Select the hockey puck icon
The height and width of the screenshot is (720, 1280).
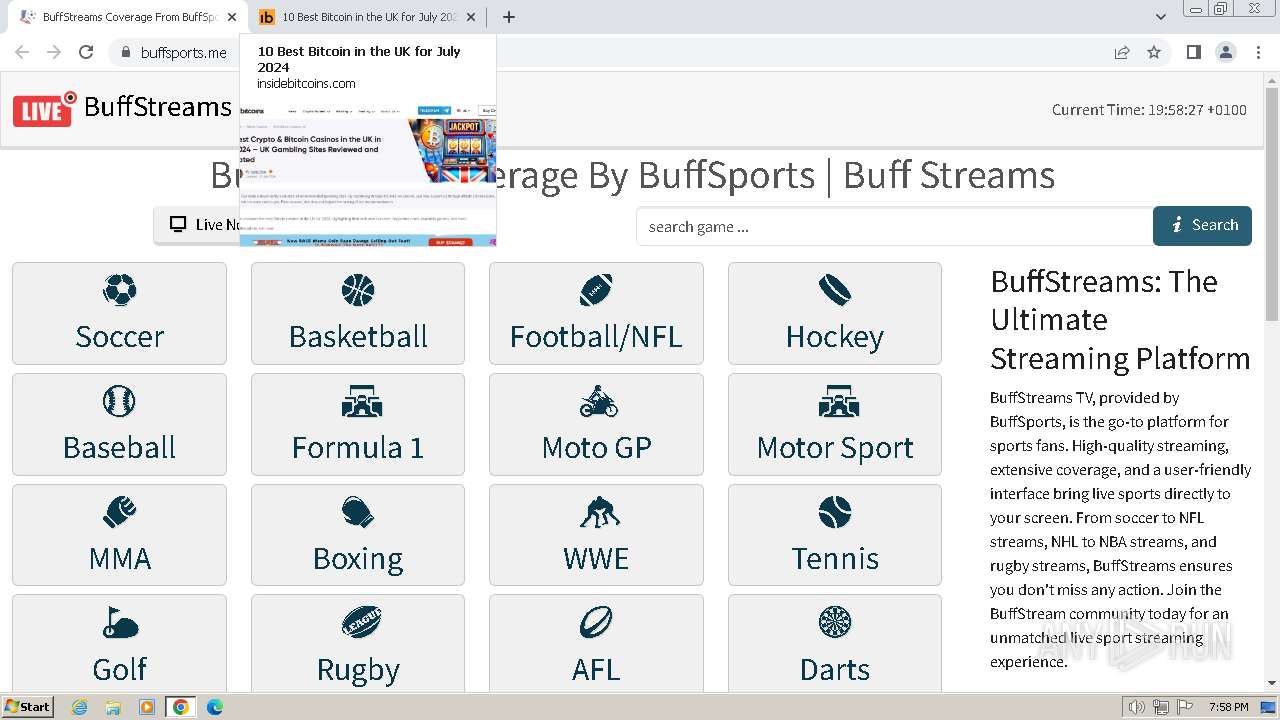click(835, 291)
